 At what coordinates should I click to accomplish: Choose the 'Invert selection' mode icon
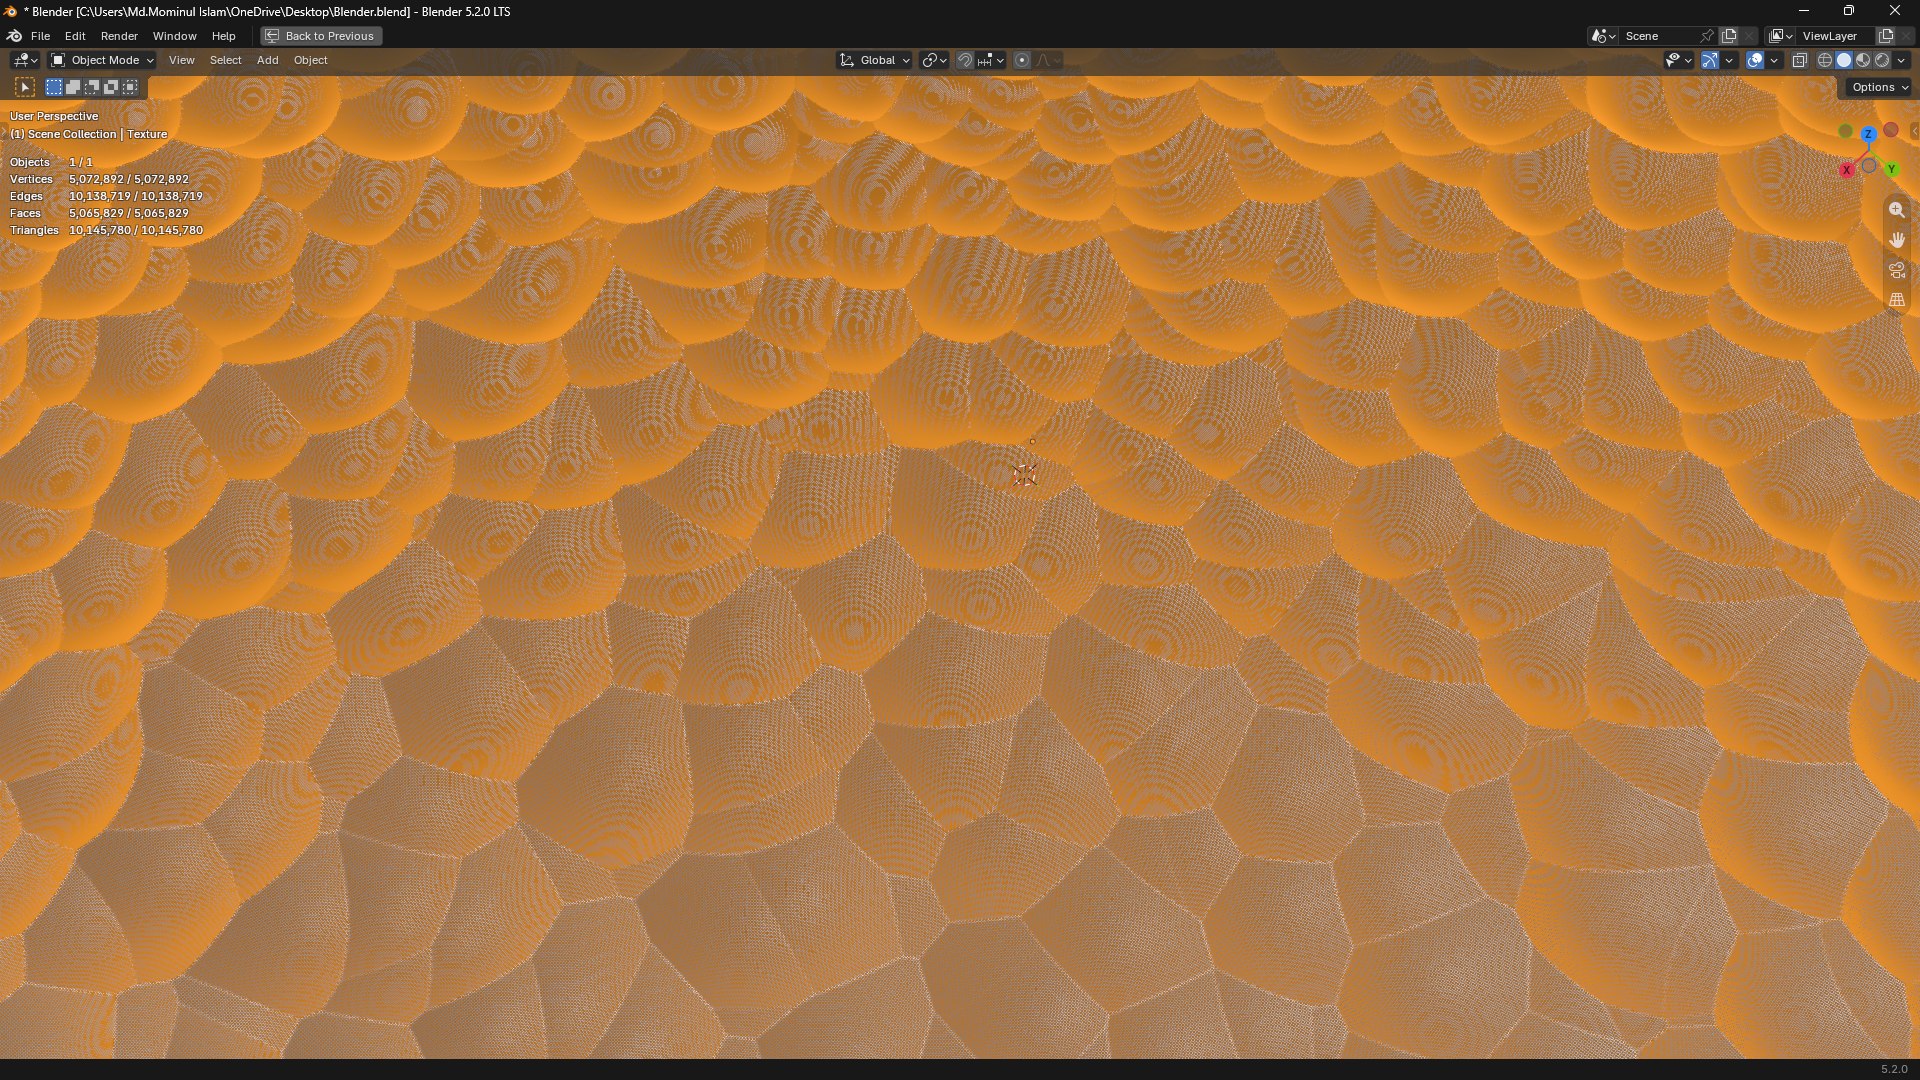pos(111,88)
